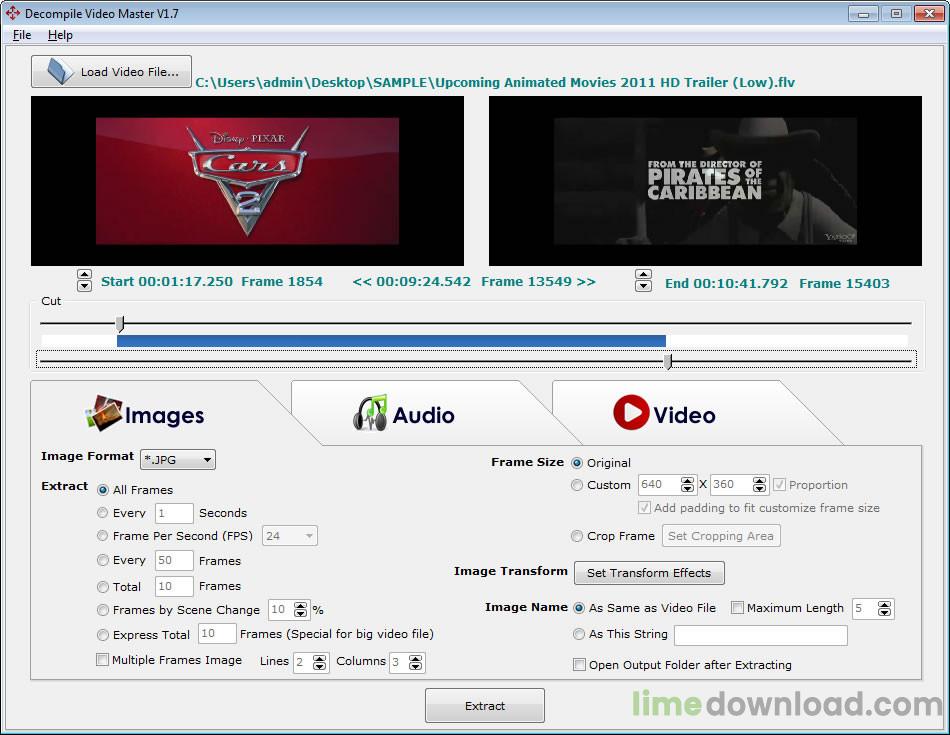Click the Load Video File book icon
The width and height of the screenshot is (950, 735).
[58, 72]
